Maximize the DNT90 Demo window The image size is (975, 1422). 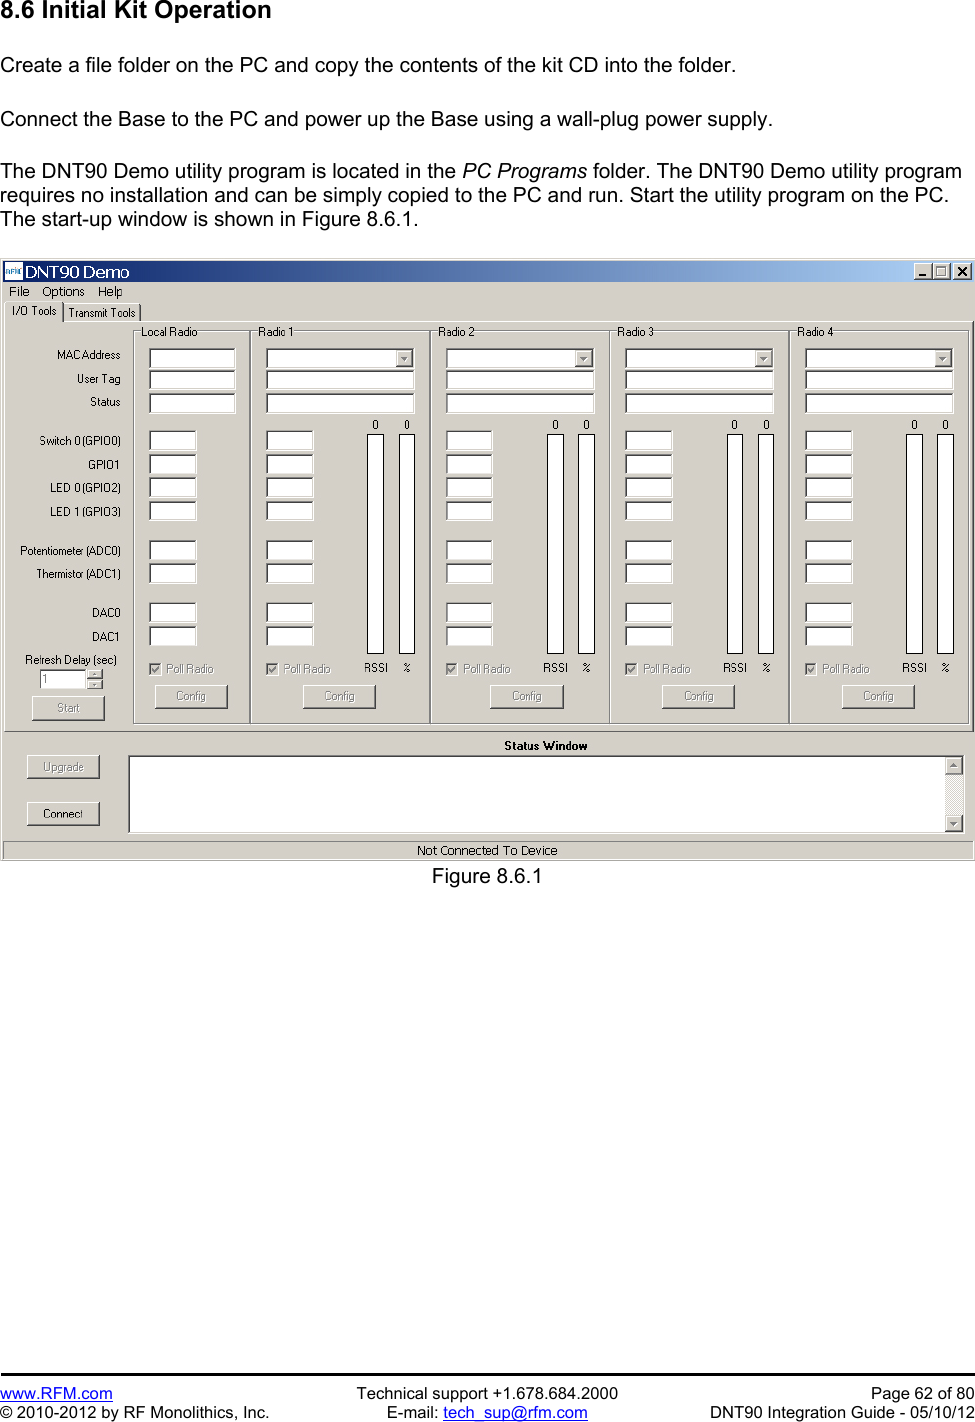pos(941,271)
